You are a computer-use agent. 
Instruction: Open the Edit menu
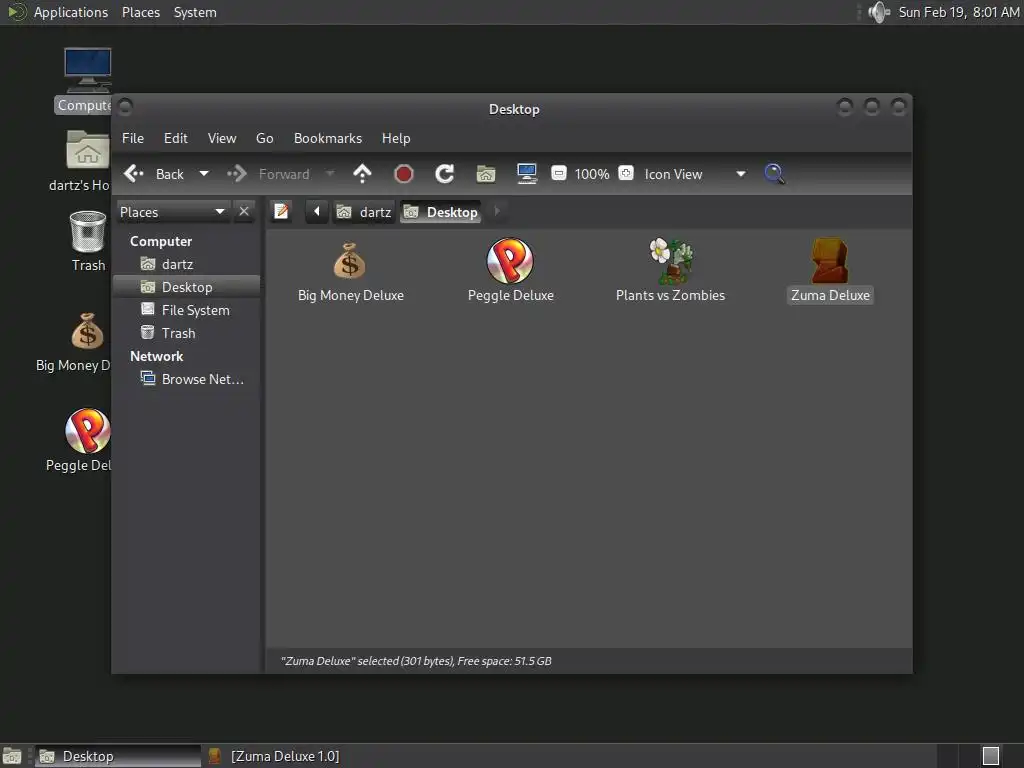point(176,138)
